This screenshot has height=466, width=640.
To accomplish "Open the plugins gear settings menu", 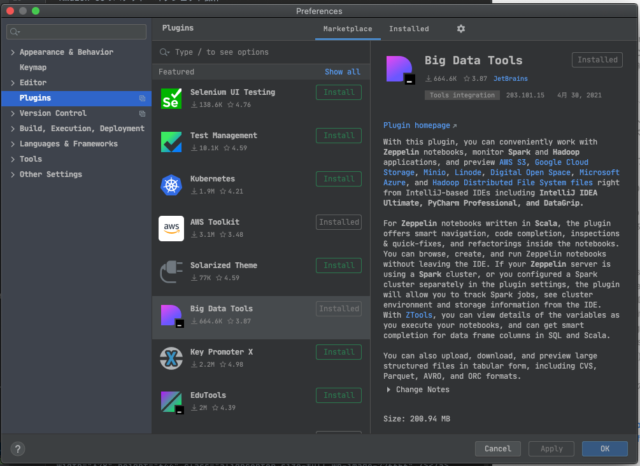I will click(461, 29).
